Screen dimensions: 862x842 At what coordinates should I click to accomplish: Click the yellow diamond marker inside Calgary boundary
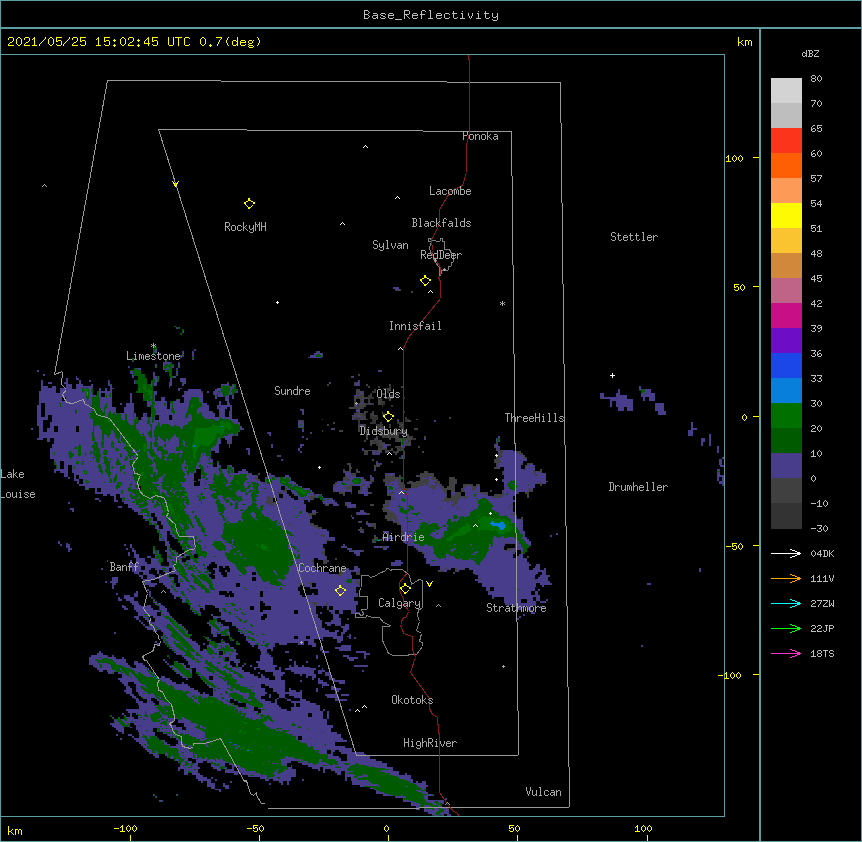tap(405, 589)
